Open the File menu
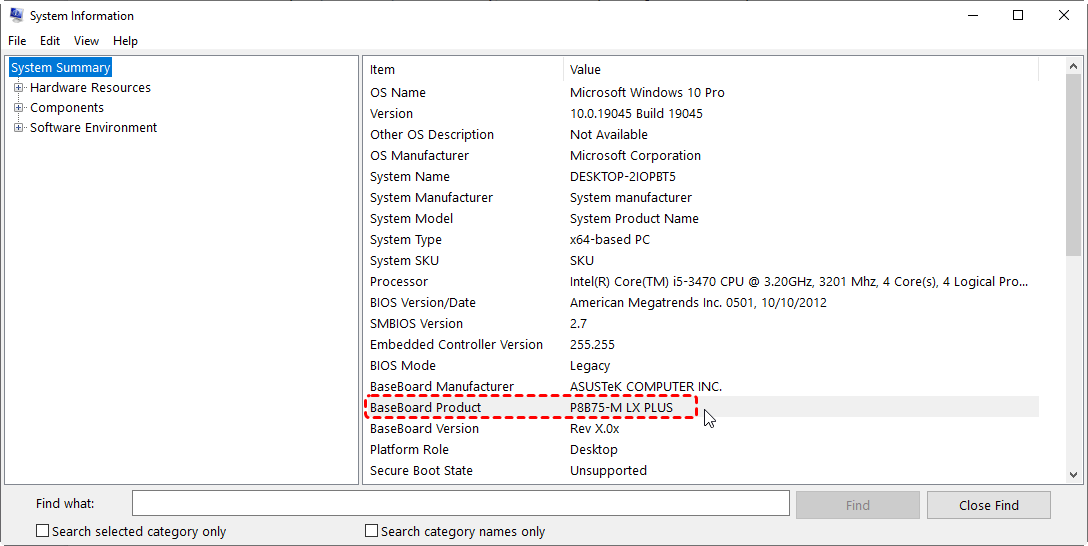This screenshot has height=546, width=1088. [17, 41]
